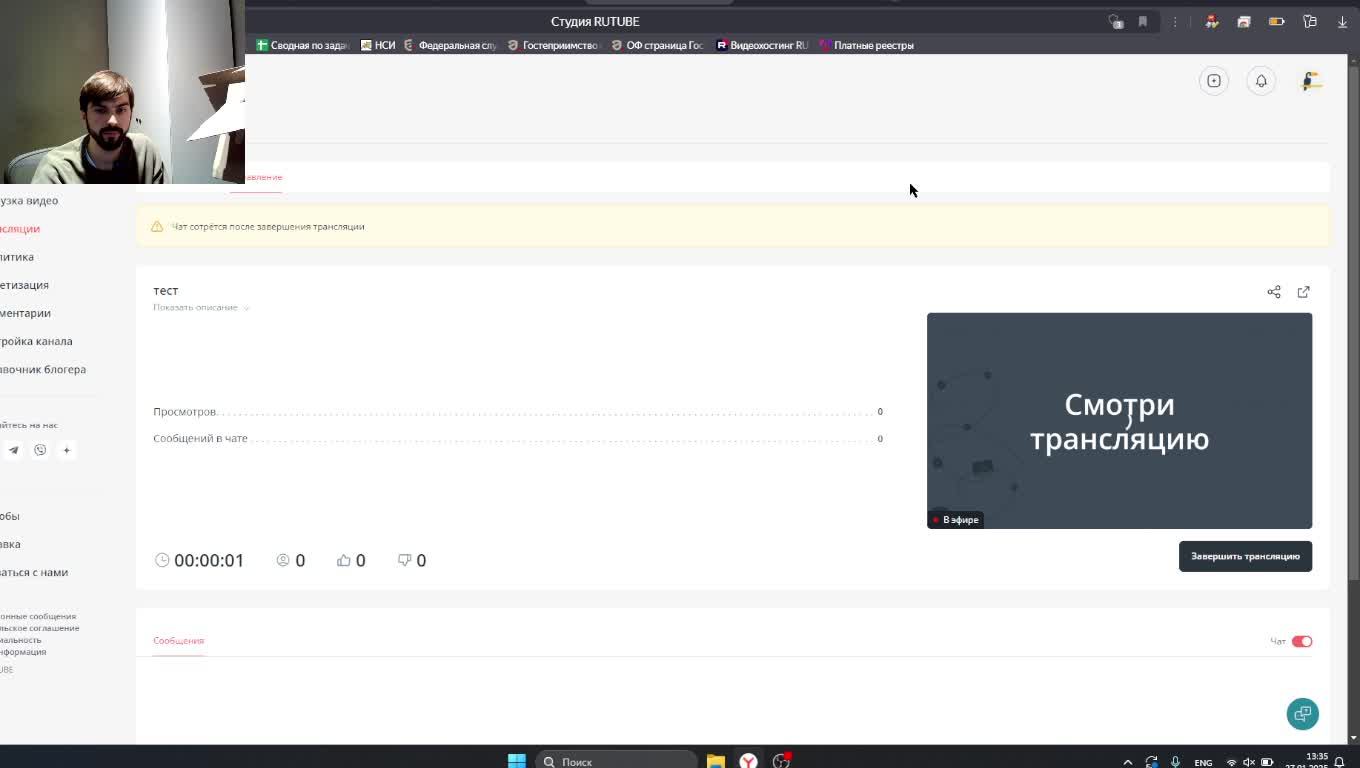Switch to the Сообщения tab
This screenshot has width=1360, height=768.
point(178,640)
